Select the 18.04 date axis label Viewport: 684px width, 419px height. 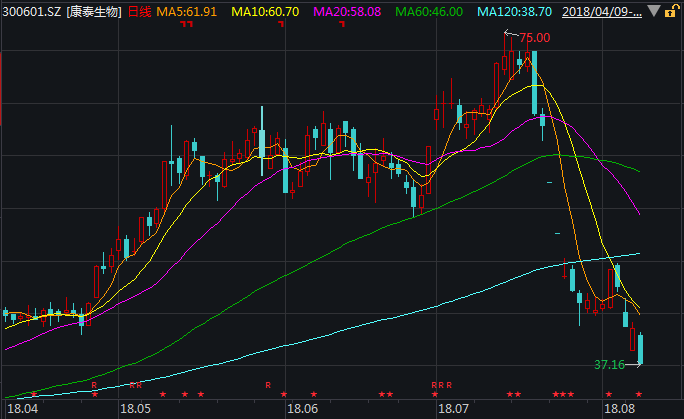pyautogui.click(x=23, y=409)
